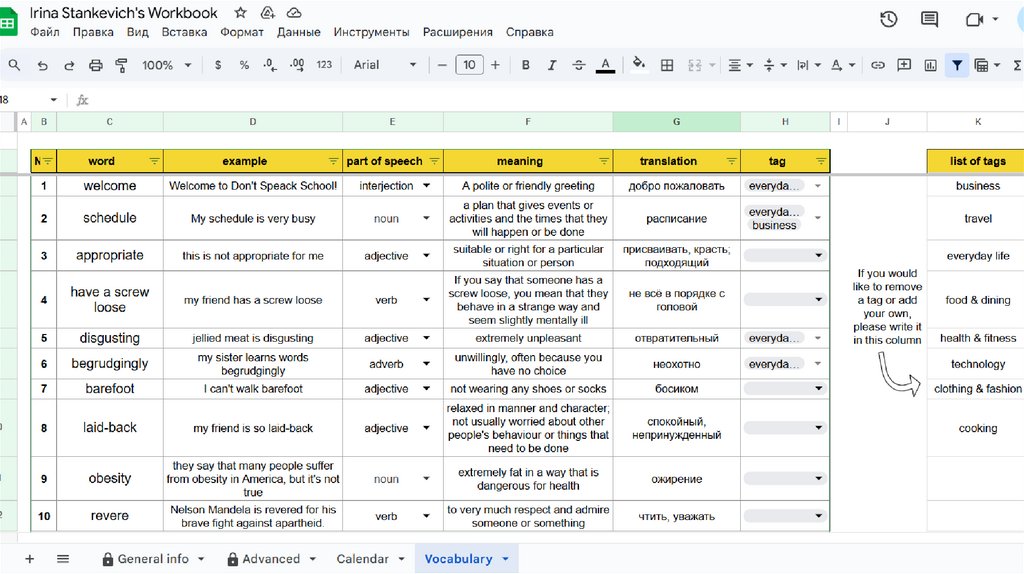The width and height of the screenshot is (1024, 574).
Task: Open the comments panel icon
Action: [929, 19]
